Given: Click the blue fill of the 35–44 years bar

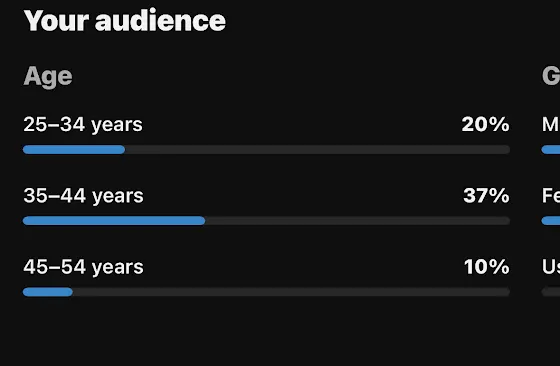Looking at the screenshot, I should point(114,221).
